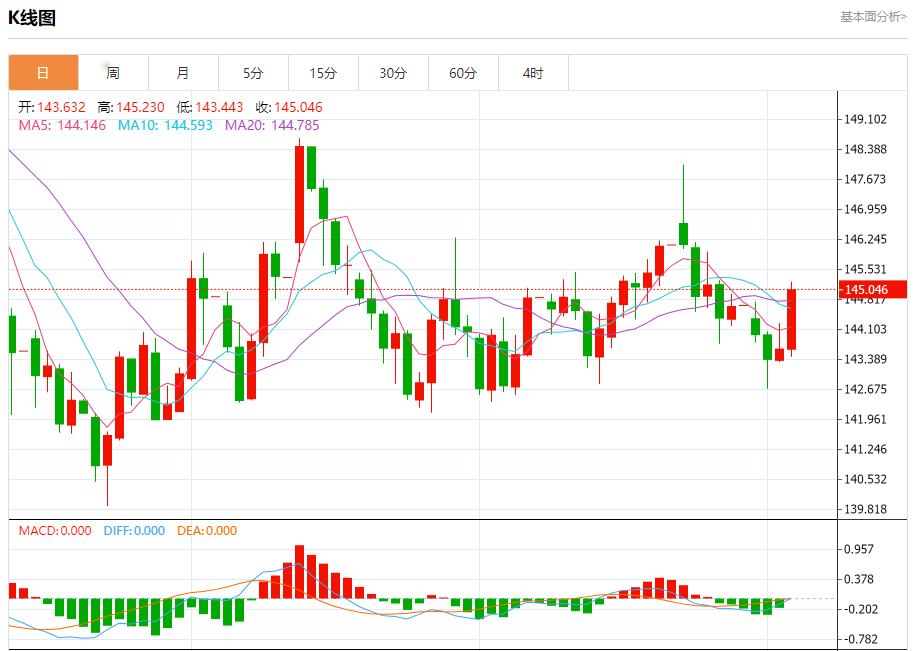This screenshot has height=651, width=916.
Task: Click the current price tag 145.046
Action: 873,289
